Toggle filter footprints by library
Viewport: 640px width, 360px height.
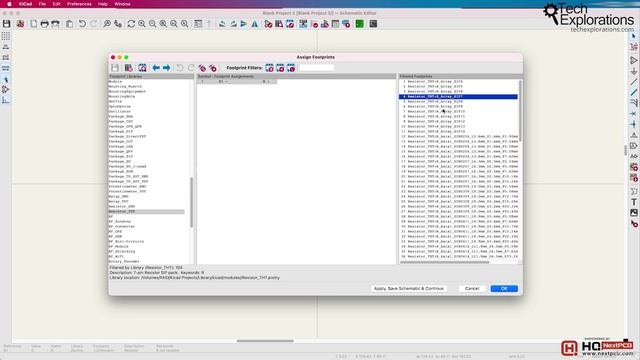click(x=291, y=68)
